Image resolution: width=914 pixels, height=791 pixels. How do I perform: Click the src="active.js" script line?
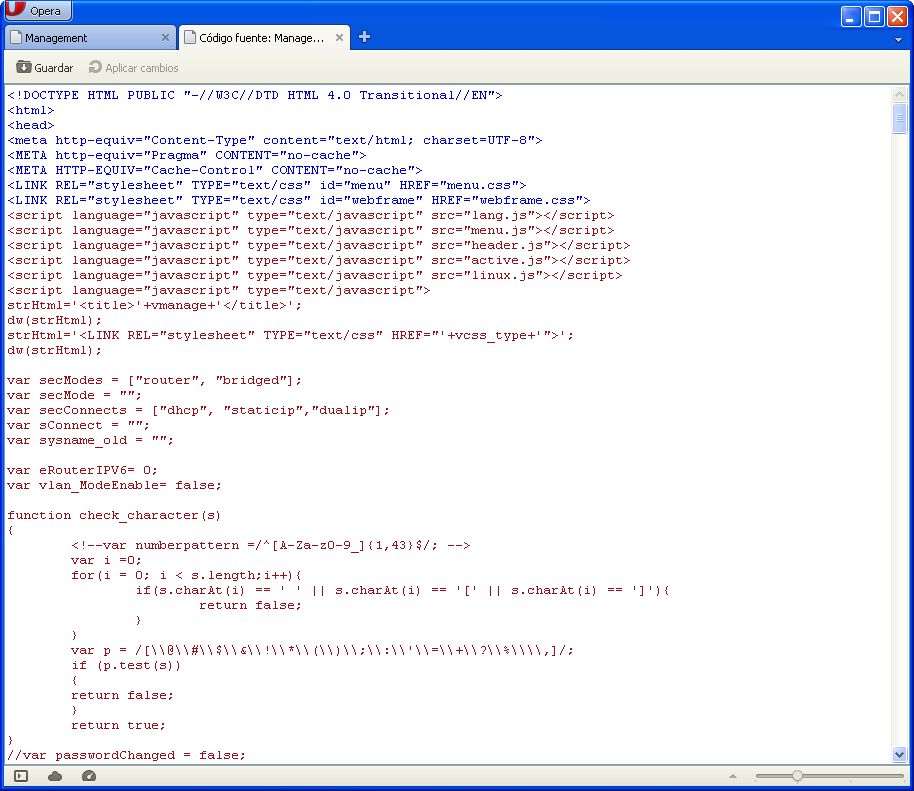click(x=318, y=261)
